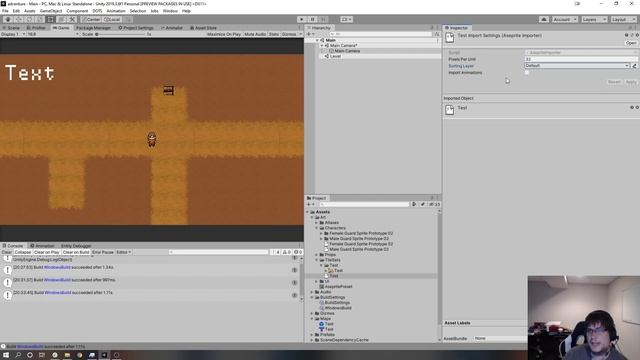Screen dimensions: 640x360
Task: Switch to the Project Settings tab
Action: click(x=136, y=28)
